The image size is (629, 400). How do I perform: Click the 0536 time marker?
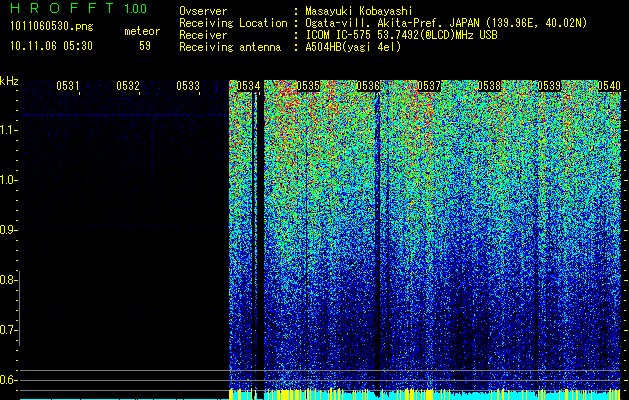(368, 86)
